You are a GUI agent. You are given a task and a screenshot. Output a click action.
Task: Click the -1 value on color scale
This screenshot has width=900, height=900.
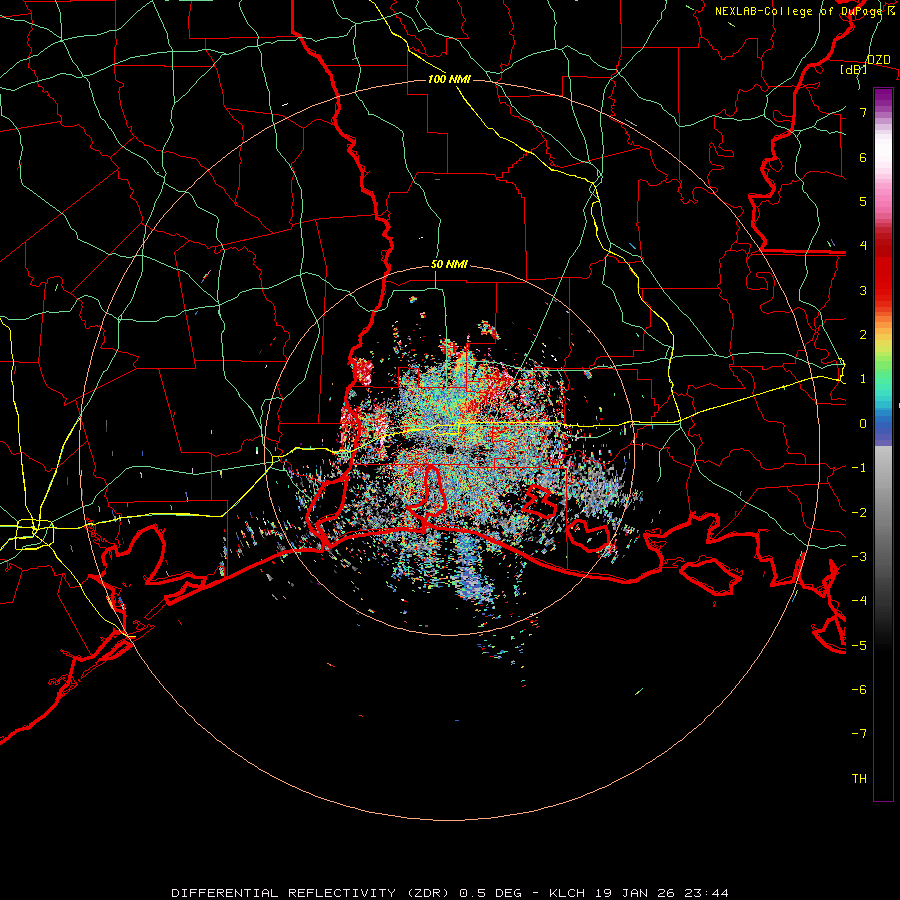pos(859,468)
